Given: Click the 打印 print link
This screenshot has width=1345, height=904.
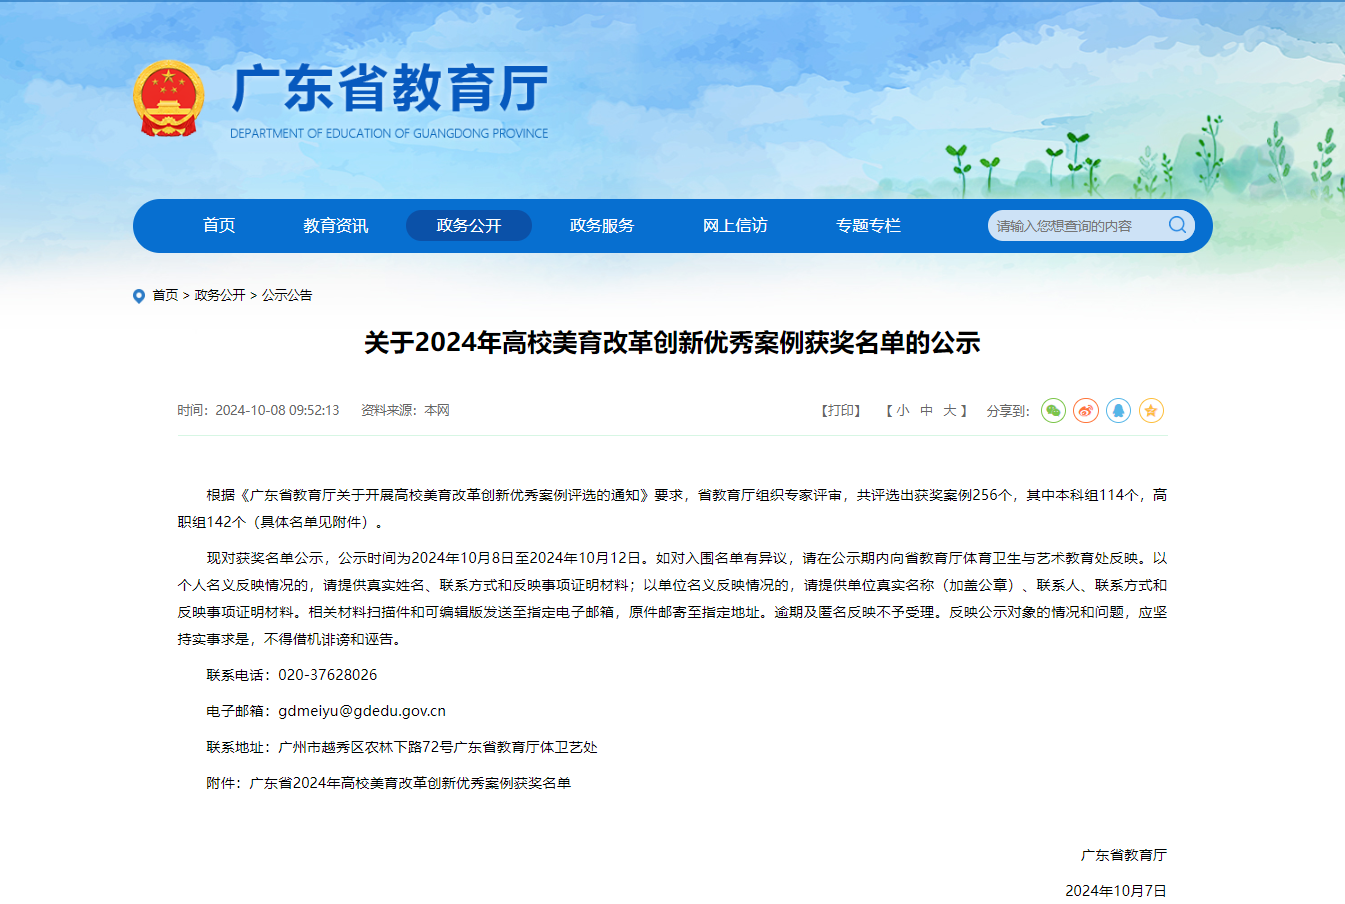Looking at the screenshot, I should pyautogui.click(x=841, y=411).
